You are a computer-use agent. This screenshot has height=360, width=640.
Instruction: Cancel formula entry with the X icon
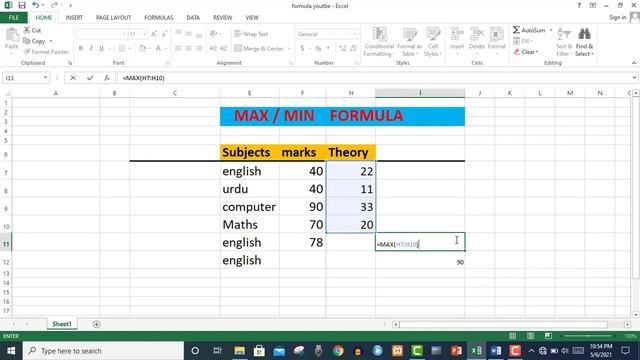click(73, 78)
